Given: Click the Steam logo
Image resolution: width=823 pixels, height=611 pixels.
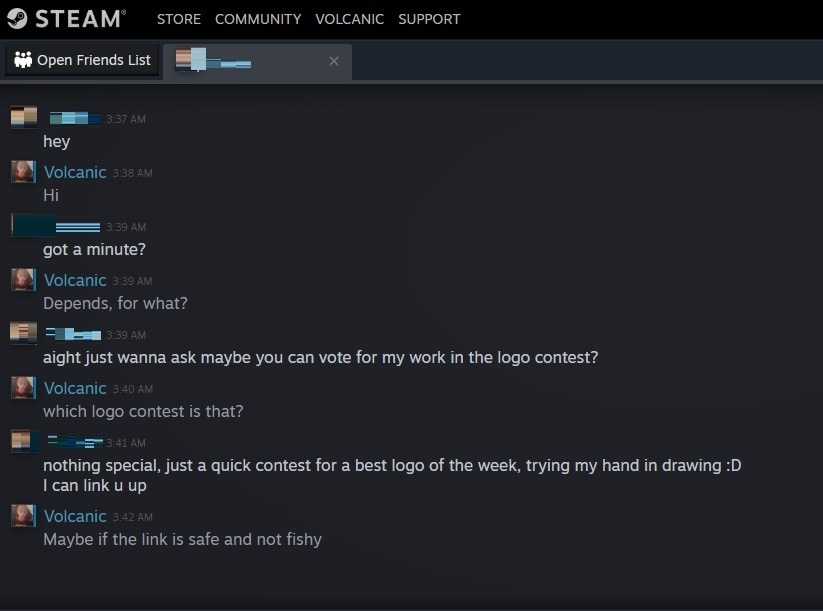Looking at the screenshot, I should (66, 19).
